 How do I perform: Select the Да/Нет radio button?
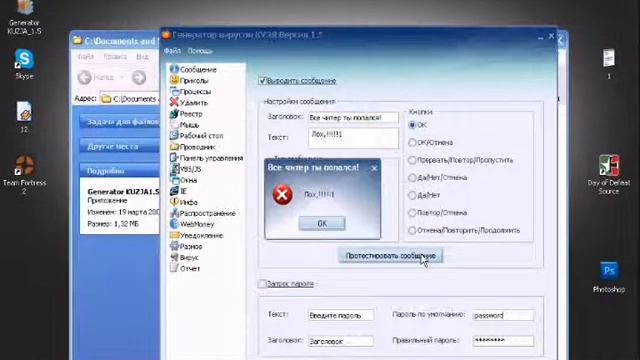coord(412,195)
